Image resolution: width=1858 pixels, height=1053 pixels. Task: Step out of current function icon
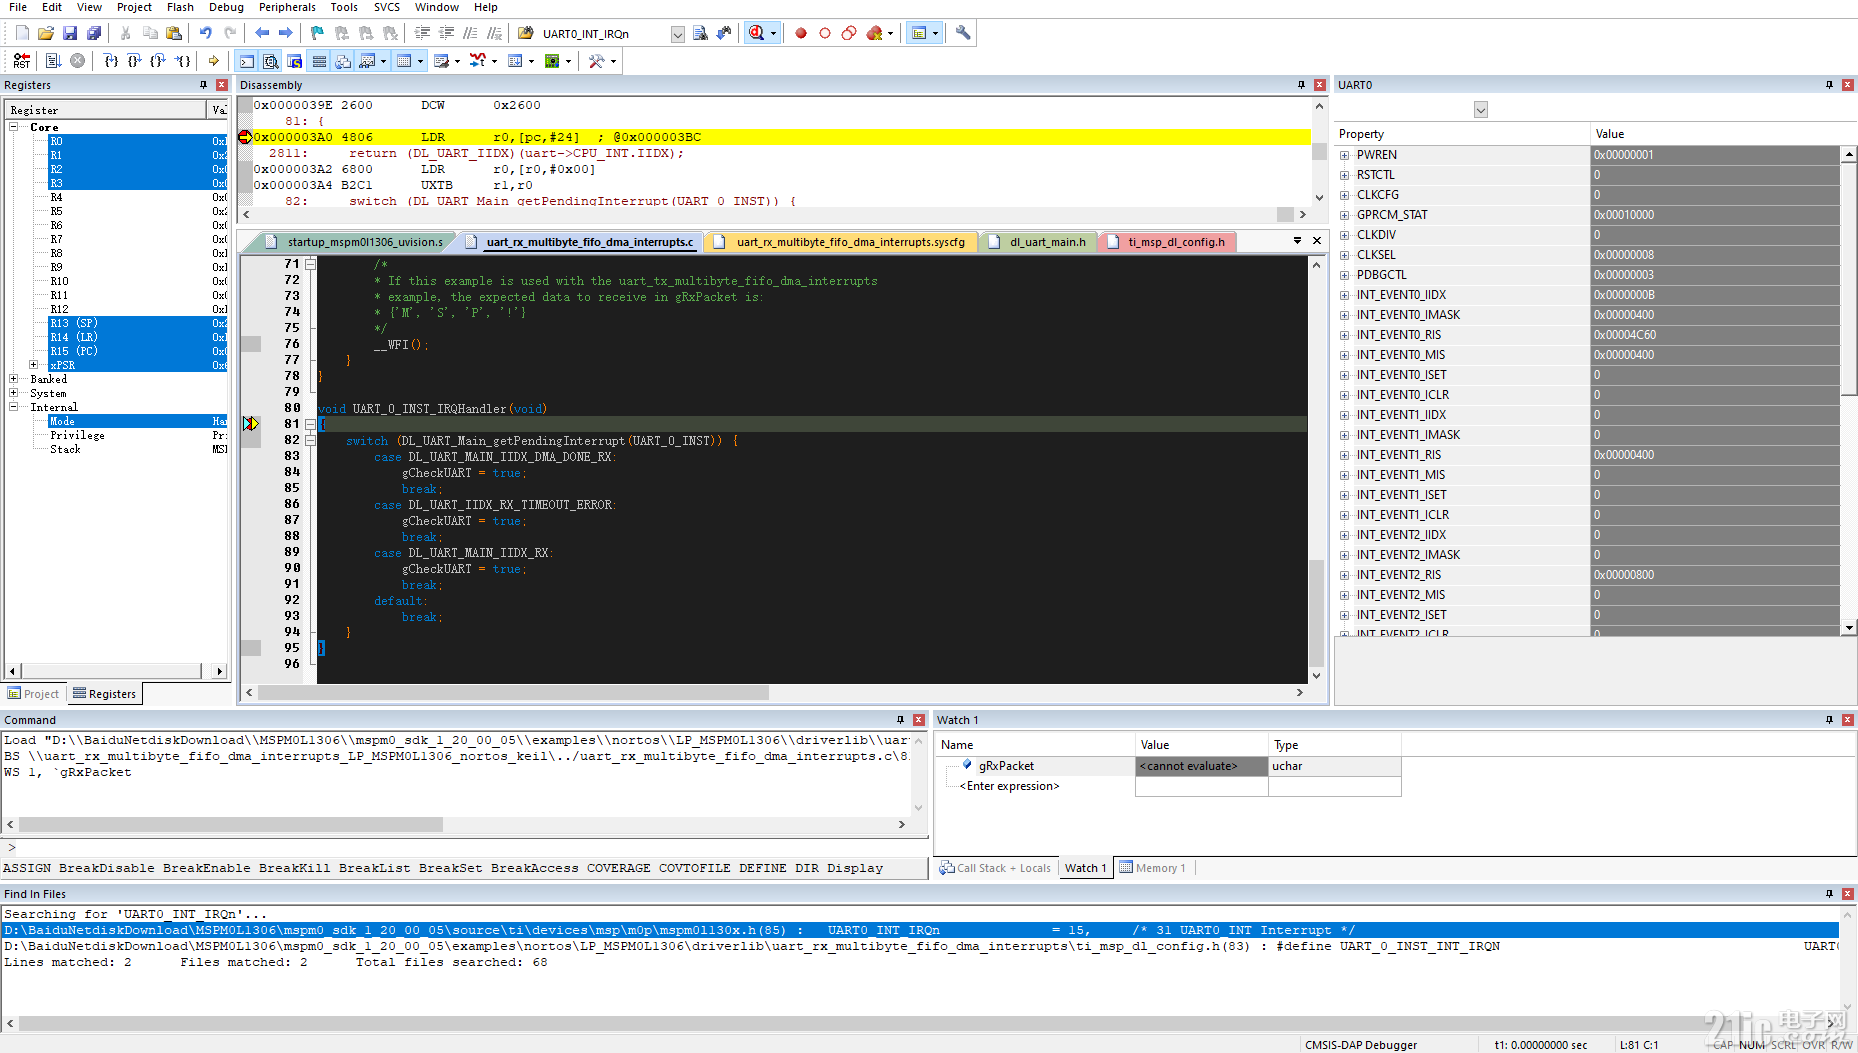click(158, 61)
